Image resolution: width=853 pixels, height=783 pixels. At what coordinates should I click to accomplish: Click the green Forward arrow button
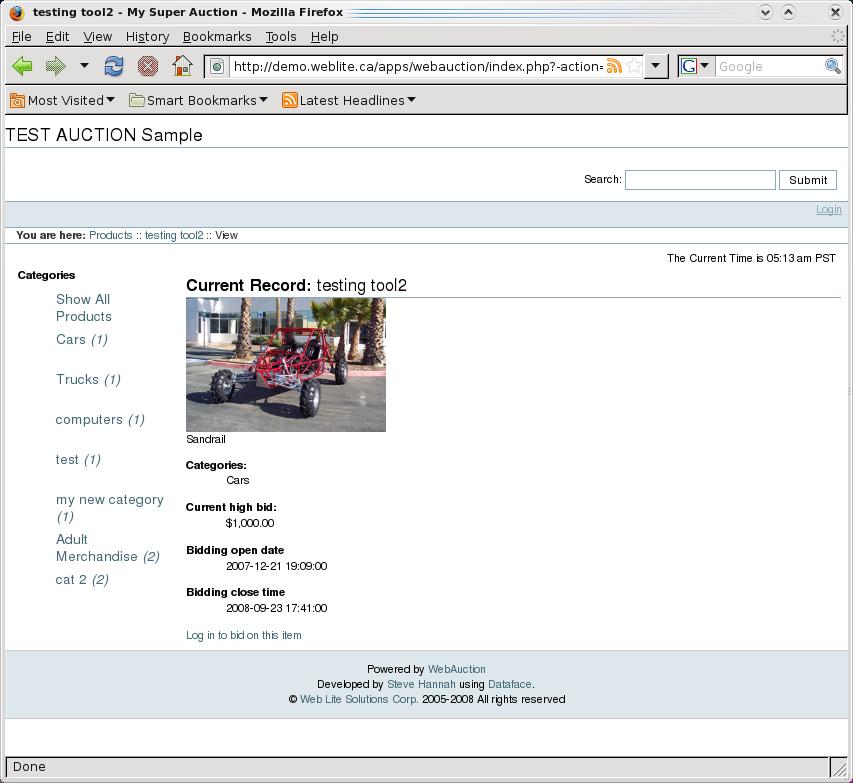click(55, 66)
